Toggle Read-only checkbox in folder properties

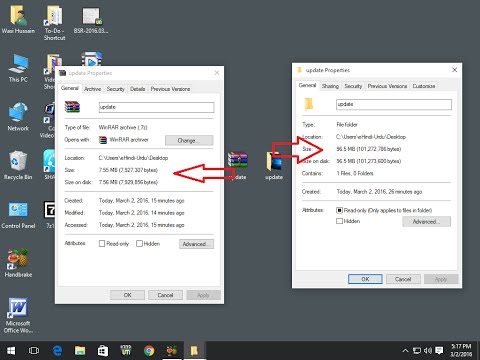(x=339, y=210)
